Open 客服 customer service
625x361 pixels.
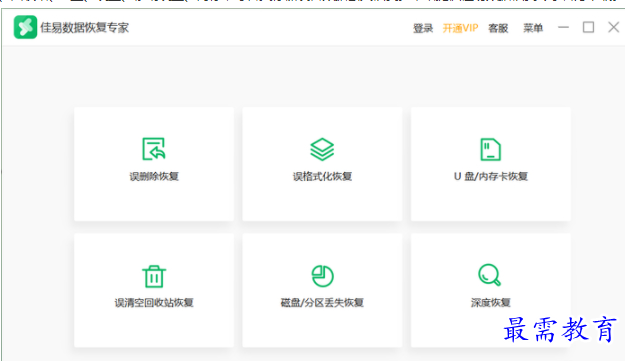[x=498, y=28]
